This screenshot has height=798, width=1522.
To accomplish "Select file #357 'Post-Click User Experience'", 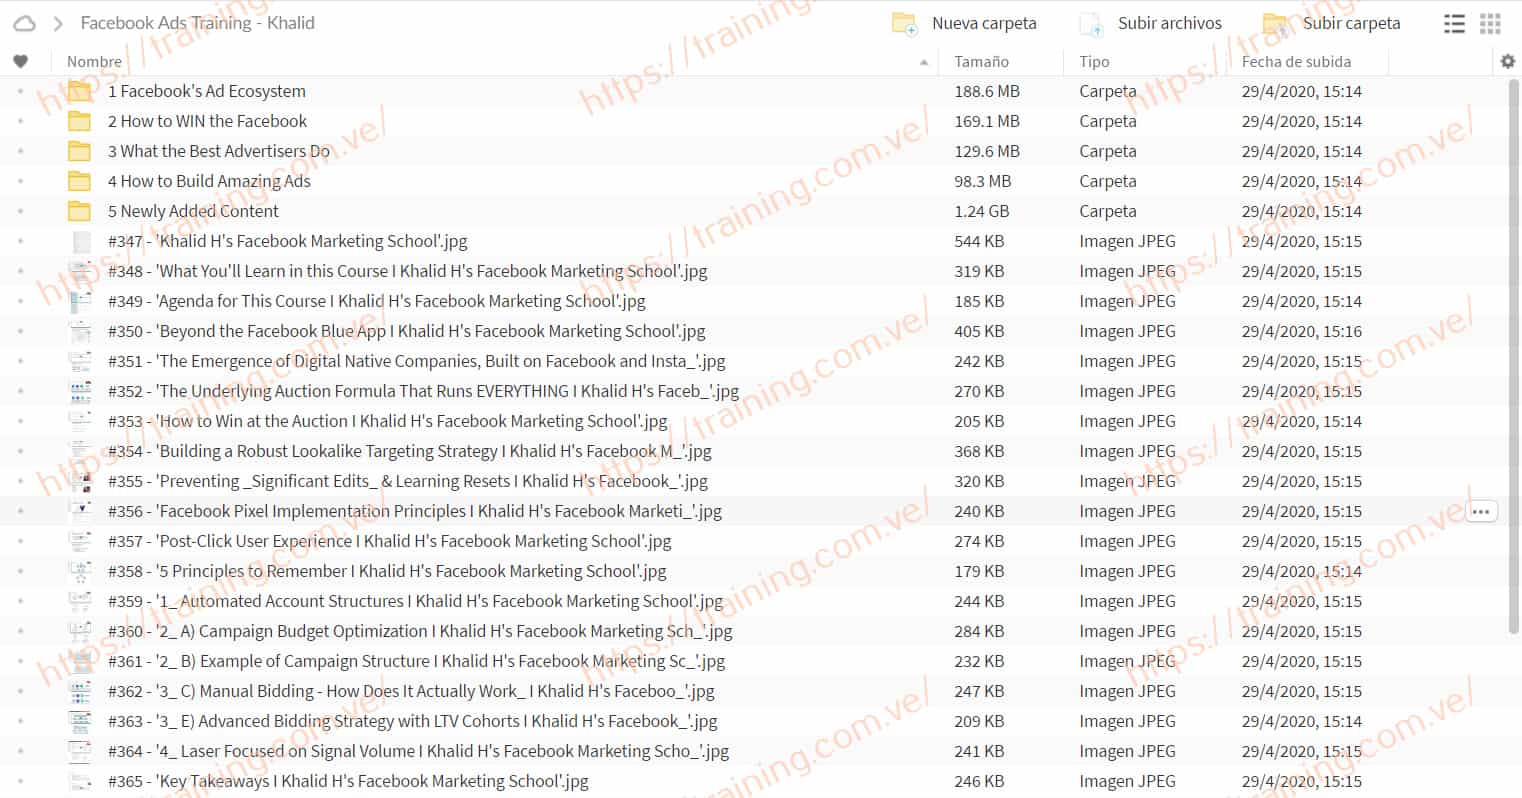I will pyautogui.click(x=390, y=541).
